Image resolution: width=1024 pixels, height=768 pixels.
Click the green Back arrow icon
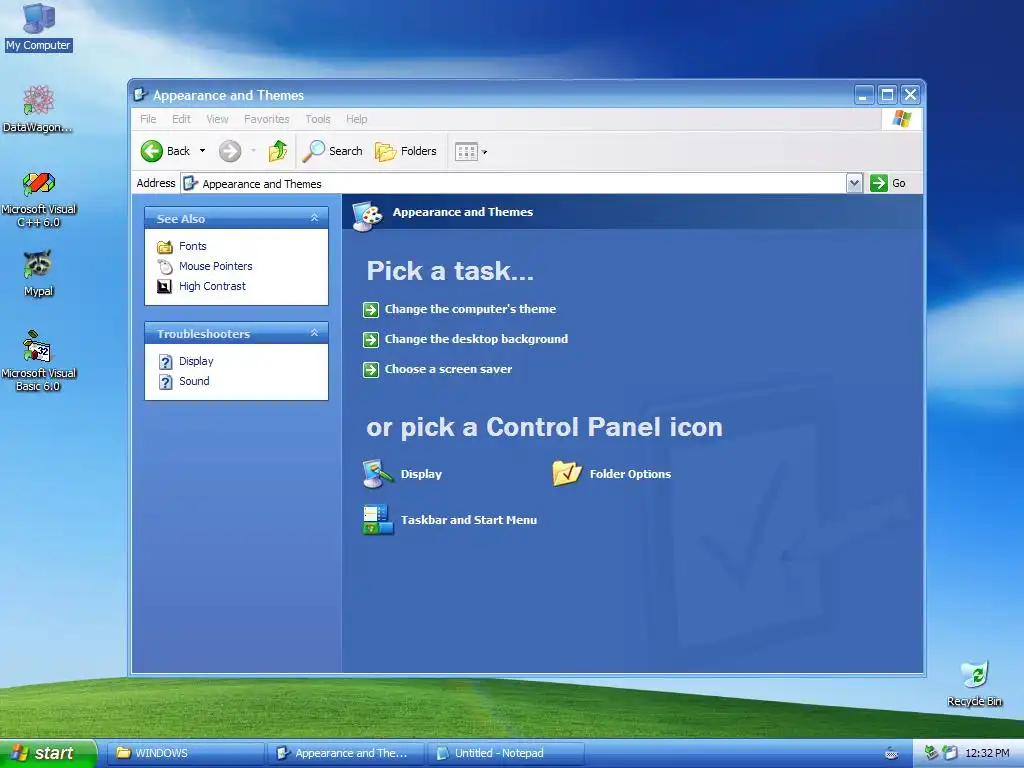point(152,151)
